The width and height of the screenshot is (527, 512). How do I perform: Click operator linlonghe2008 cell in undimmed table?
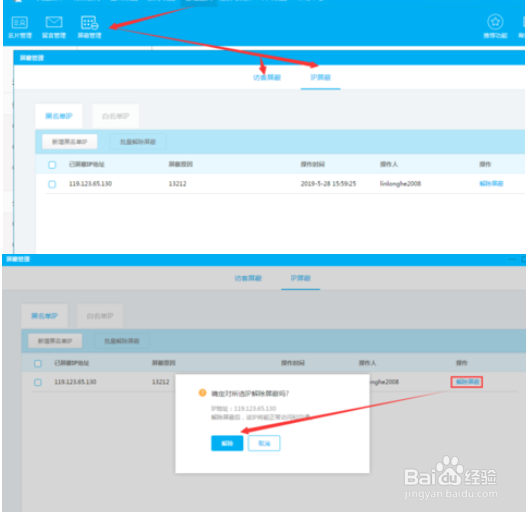click(x=400, y=184)
